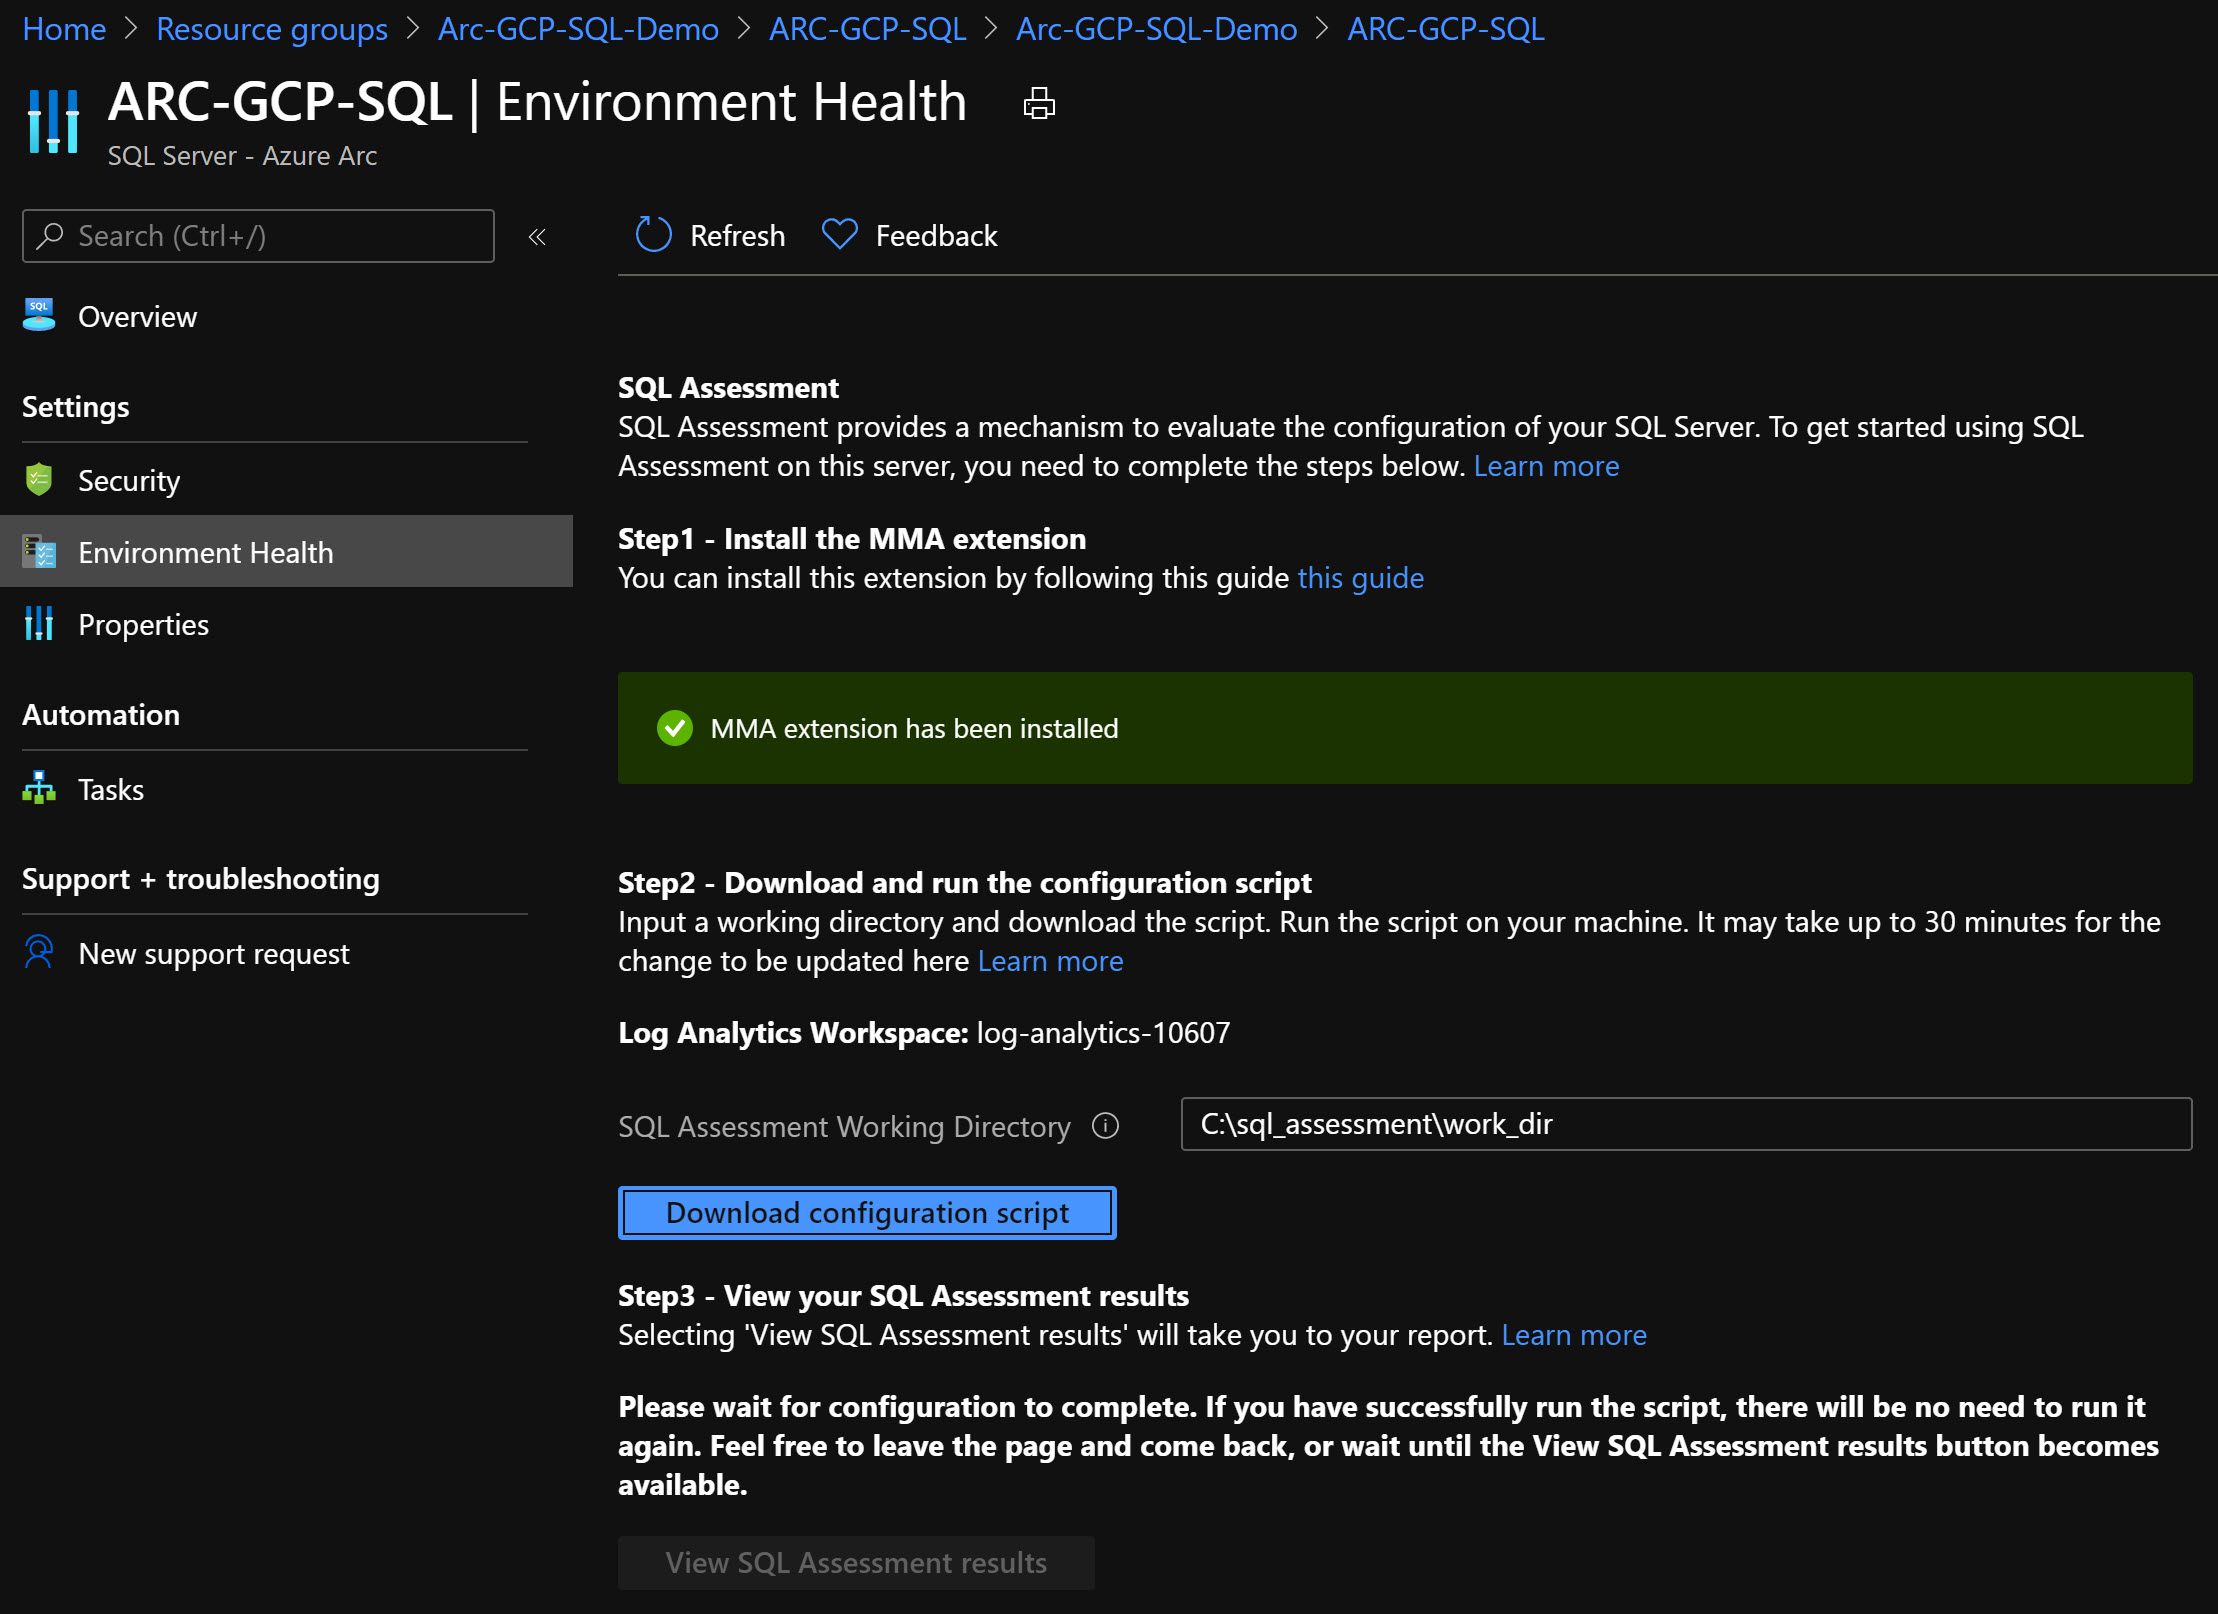Collapse the sidebar with the double chevron
The width and height of the screenshot is (2218, 1614).
[x=537, y=237]
